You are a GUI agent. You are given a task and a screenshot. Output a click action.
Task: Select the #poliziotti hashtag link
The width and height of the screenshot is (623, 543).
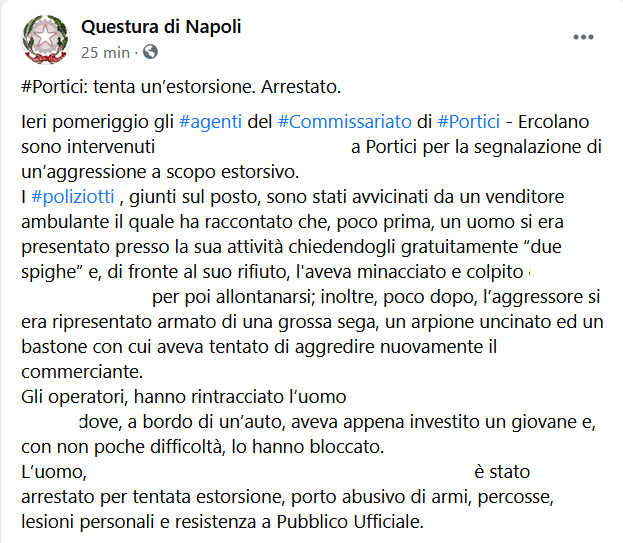tap(74, 197)
